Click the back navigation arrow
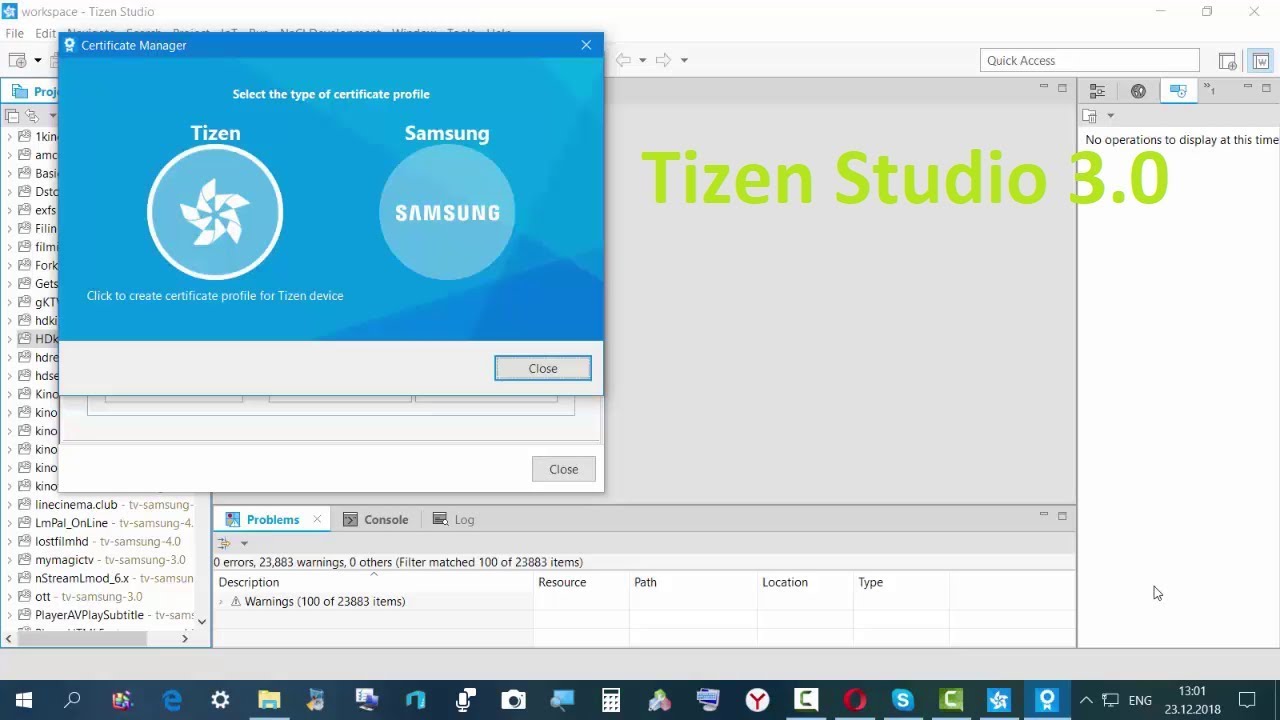 point(623,60)
